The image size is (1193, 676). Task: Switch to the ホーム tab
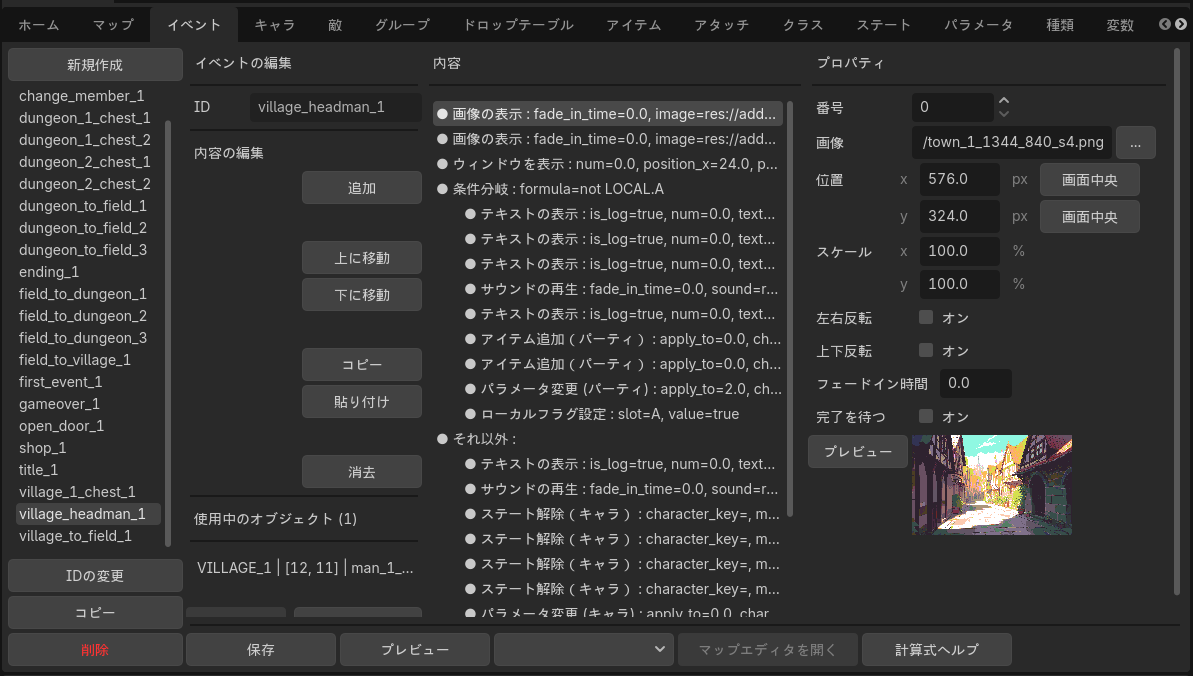click(39, 25)
